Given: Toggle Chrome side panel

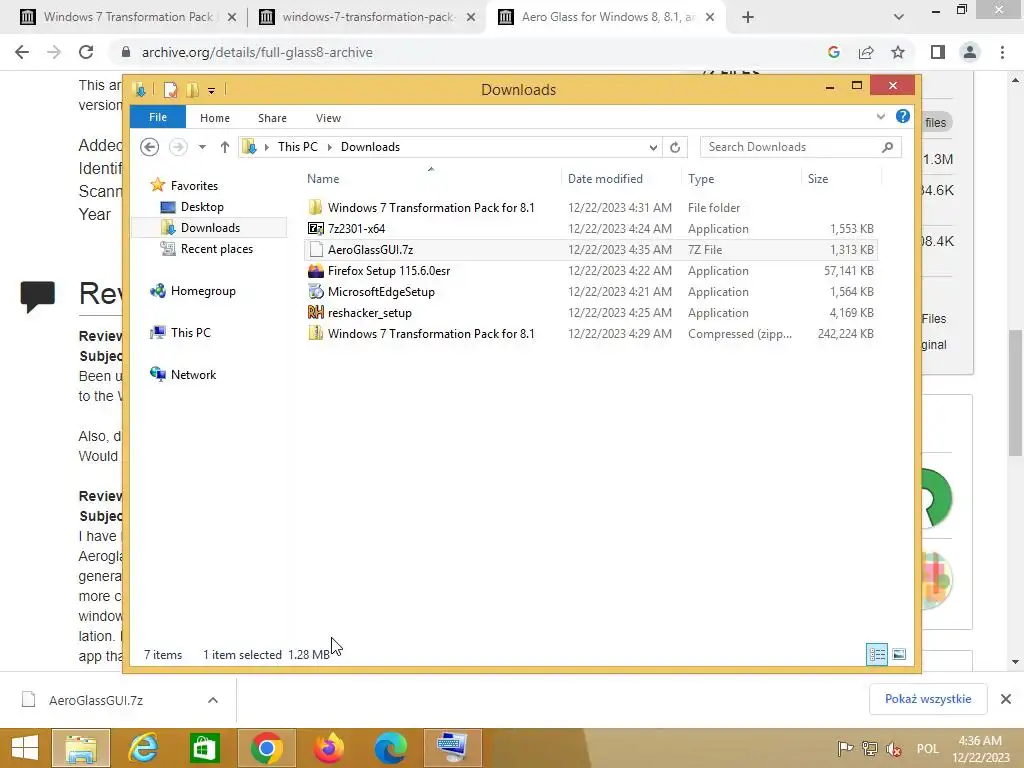Looking at the screenshot, I should 938,52.
